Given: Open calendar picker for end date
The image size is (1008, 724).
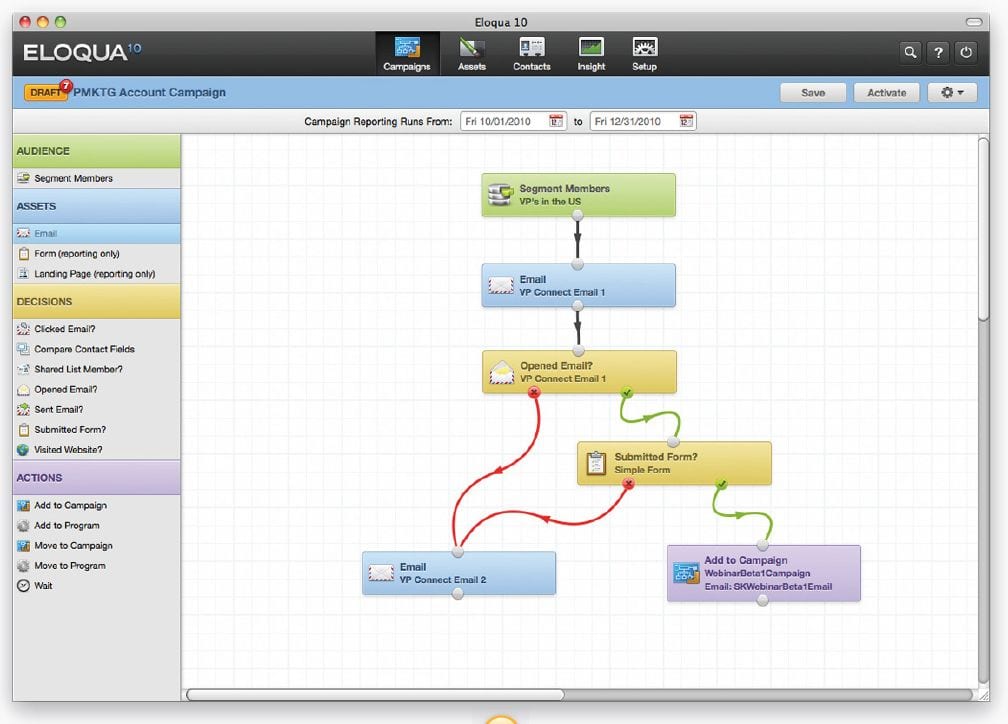Looking at the screenshot, I should (x=685, y=121).
